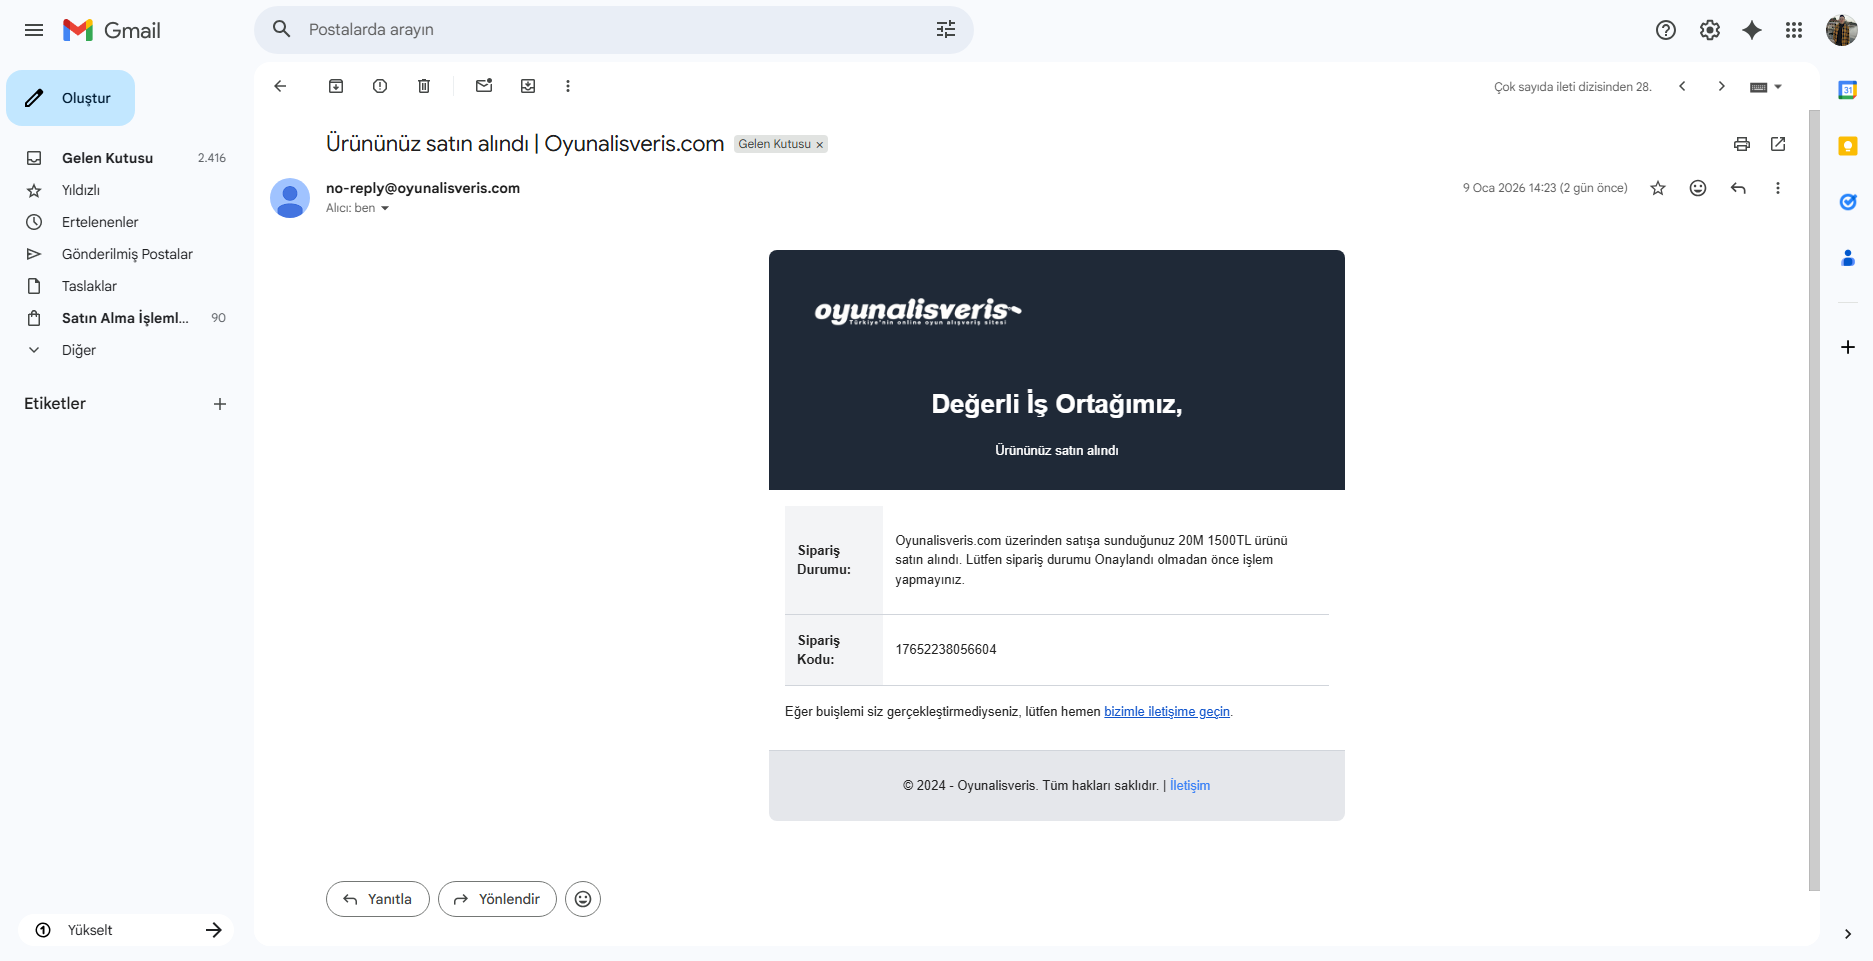This screenshot has height=961, width=1873.
Task: Add emoji reaction at message bottom
Action: click(583, 899)
